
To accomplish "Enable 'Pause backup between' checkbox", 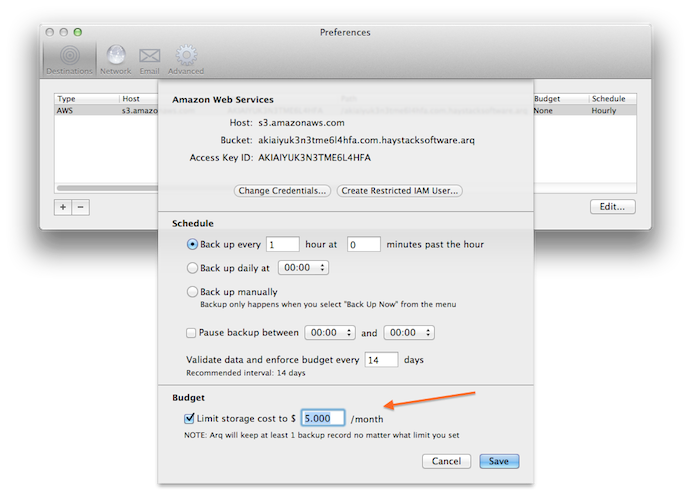I will click(191, 333).
